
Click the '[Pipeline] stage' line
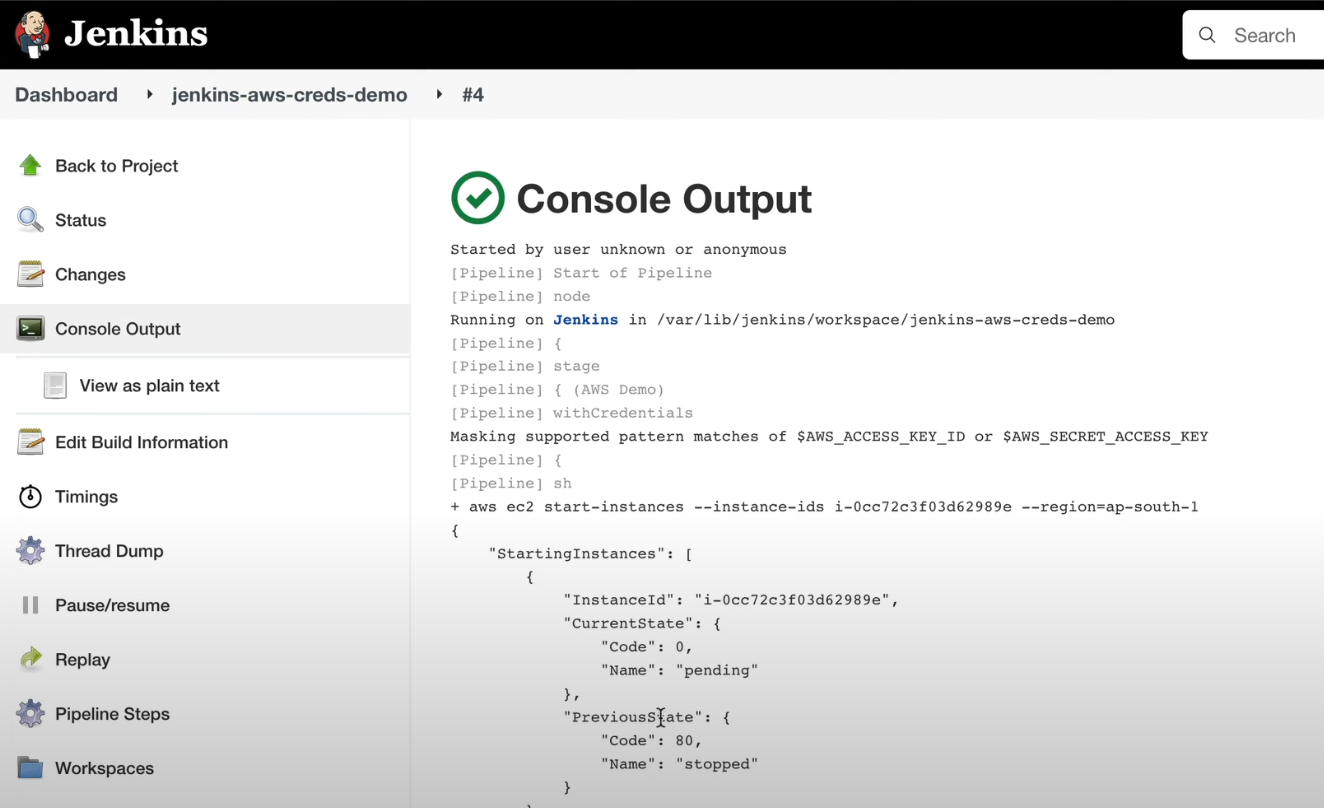525,367
